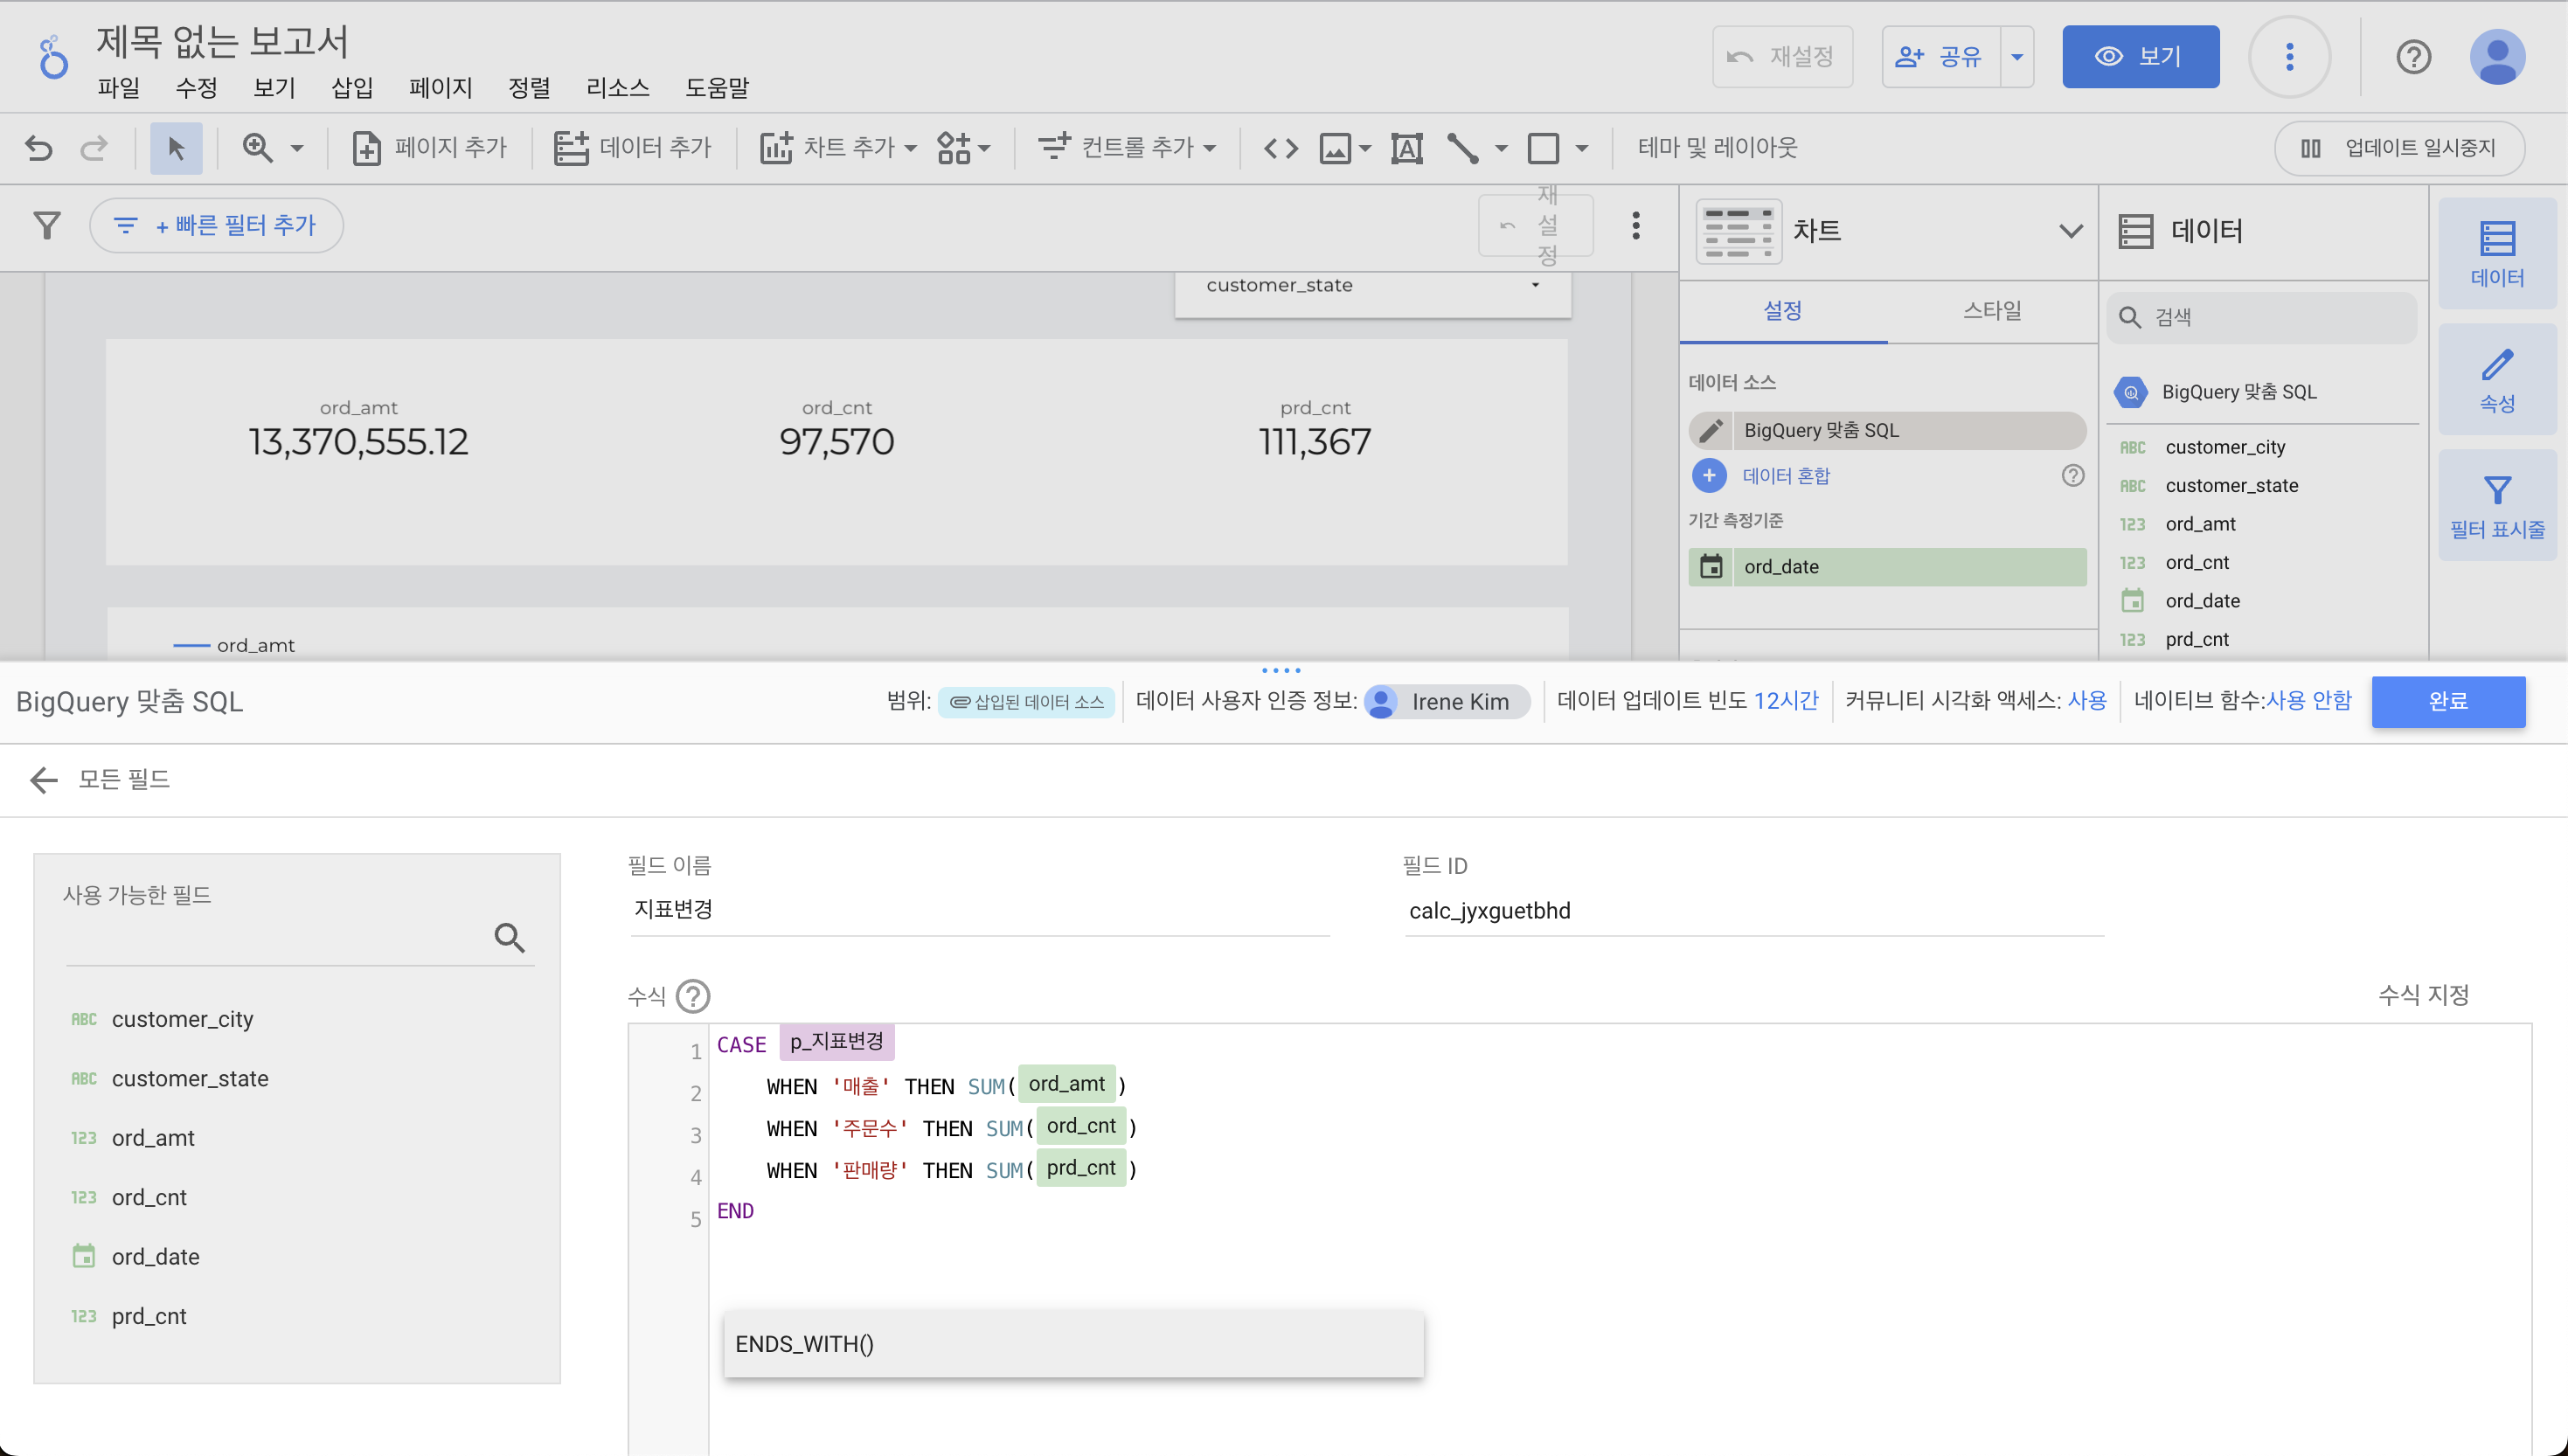Click the 완료 button
This screenshot has height=1456, width=2568.
[2447, 701]
